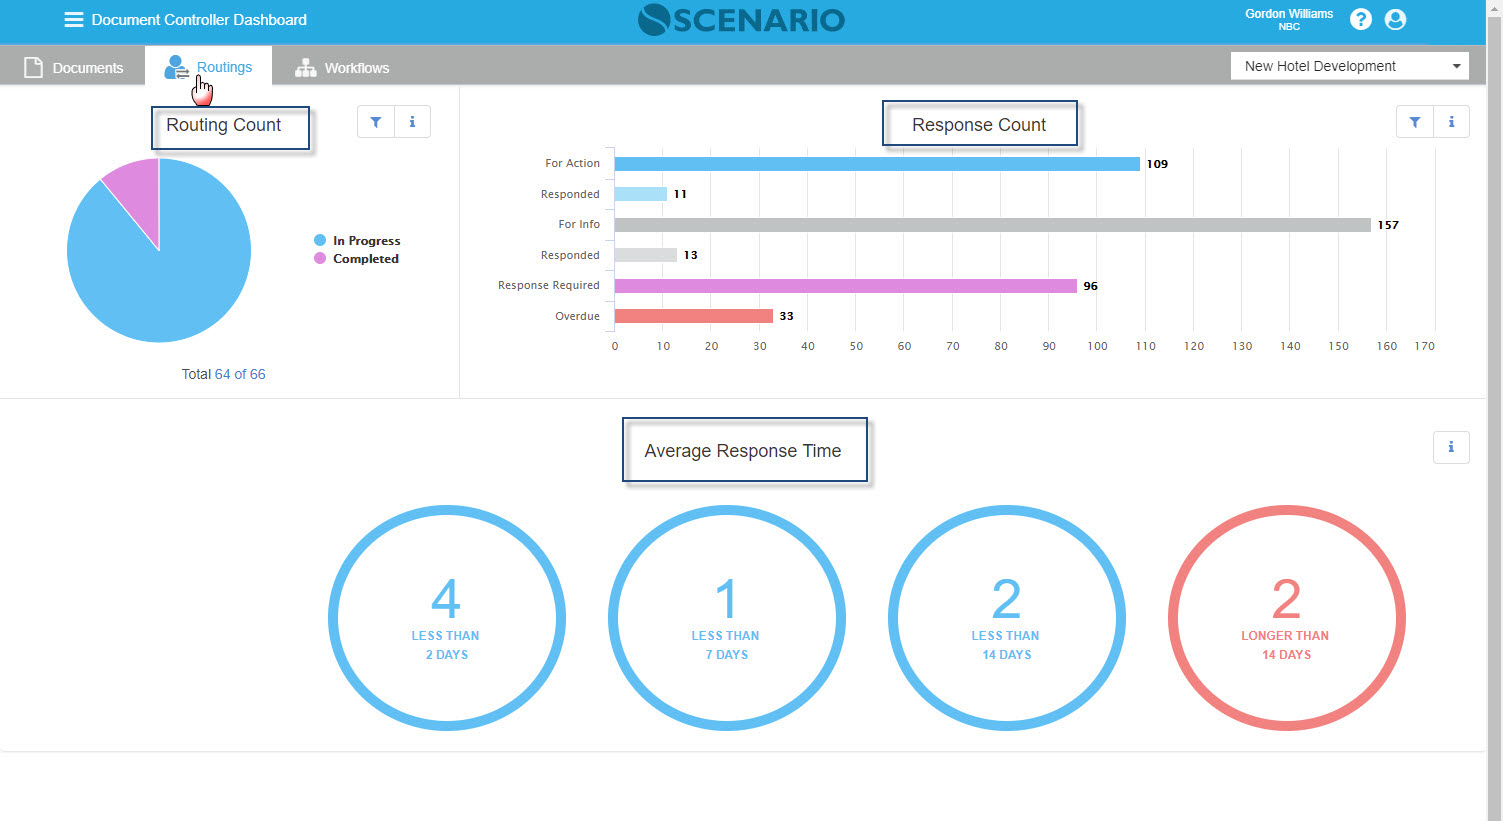
Task: Click the Total 64 of 66 link
Action: [x=239, y=374]
